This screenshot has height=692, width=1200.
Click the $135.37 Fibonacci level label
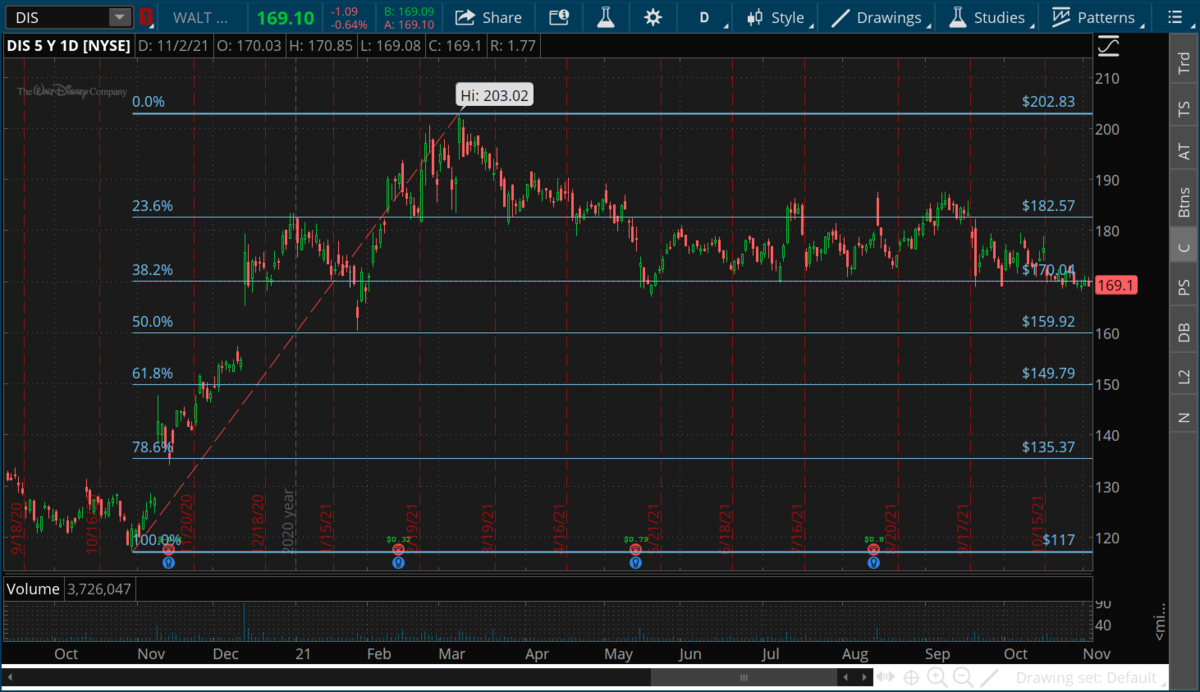coord(1048,447)
